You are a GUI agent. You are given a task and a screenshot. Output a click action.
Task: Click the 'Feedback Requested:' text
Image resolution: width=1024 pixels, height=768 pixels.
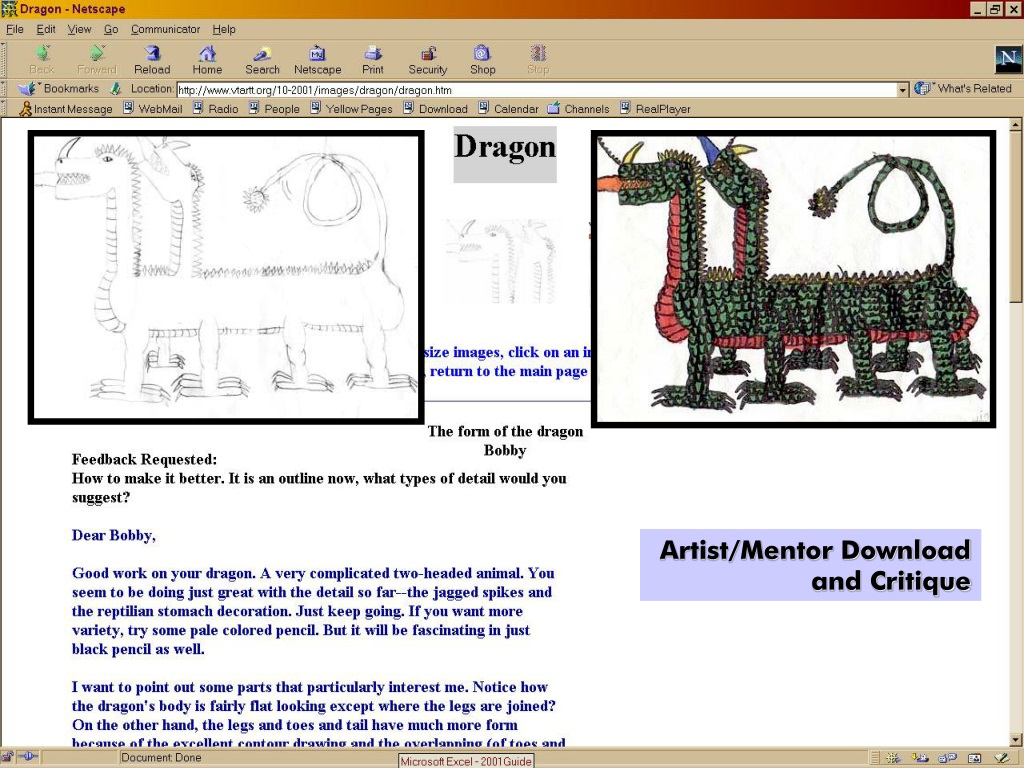coord(144,459)
